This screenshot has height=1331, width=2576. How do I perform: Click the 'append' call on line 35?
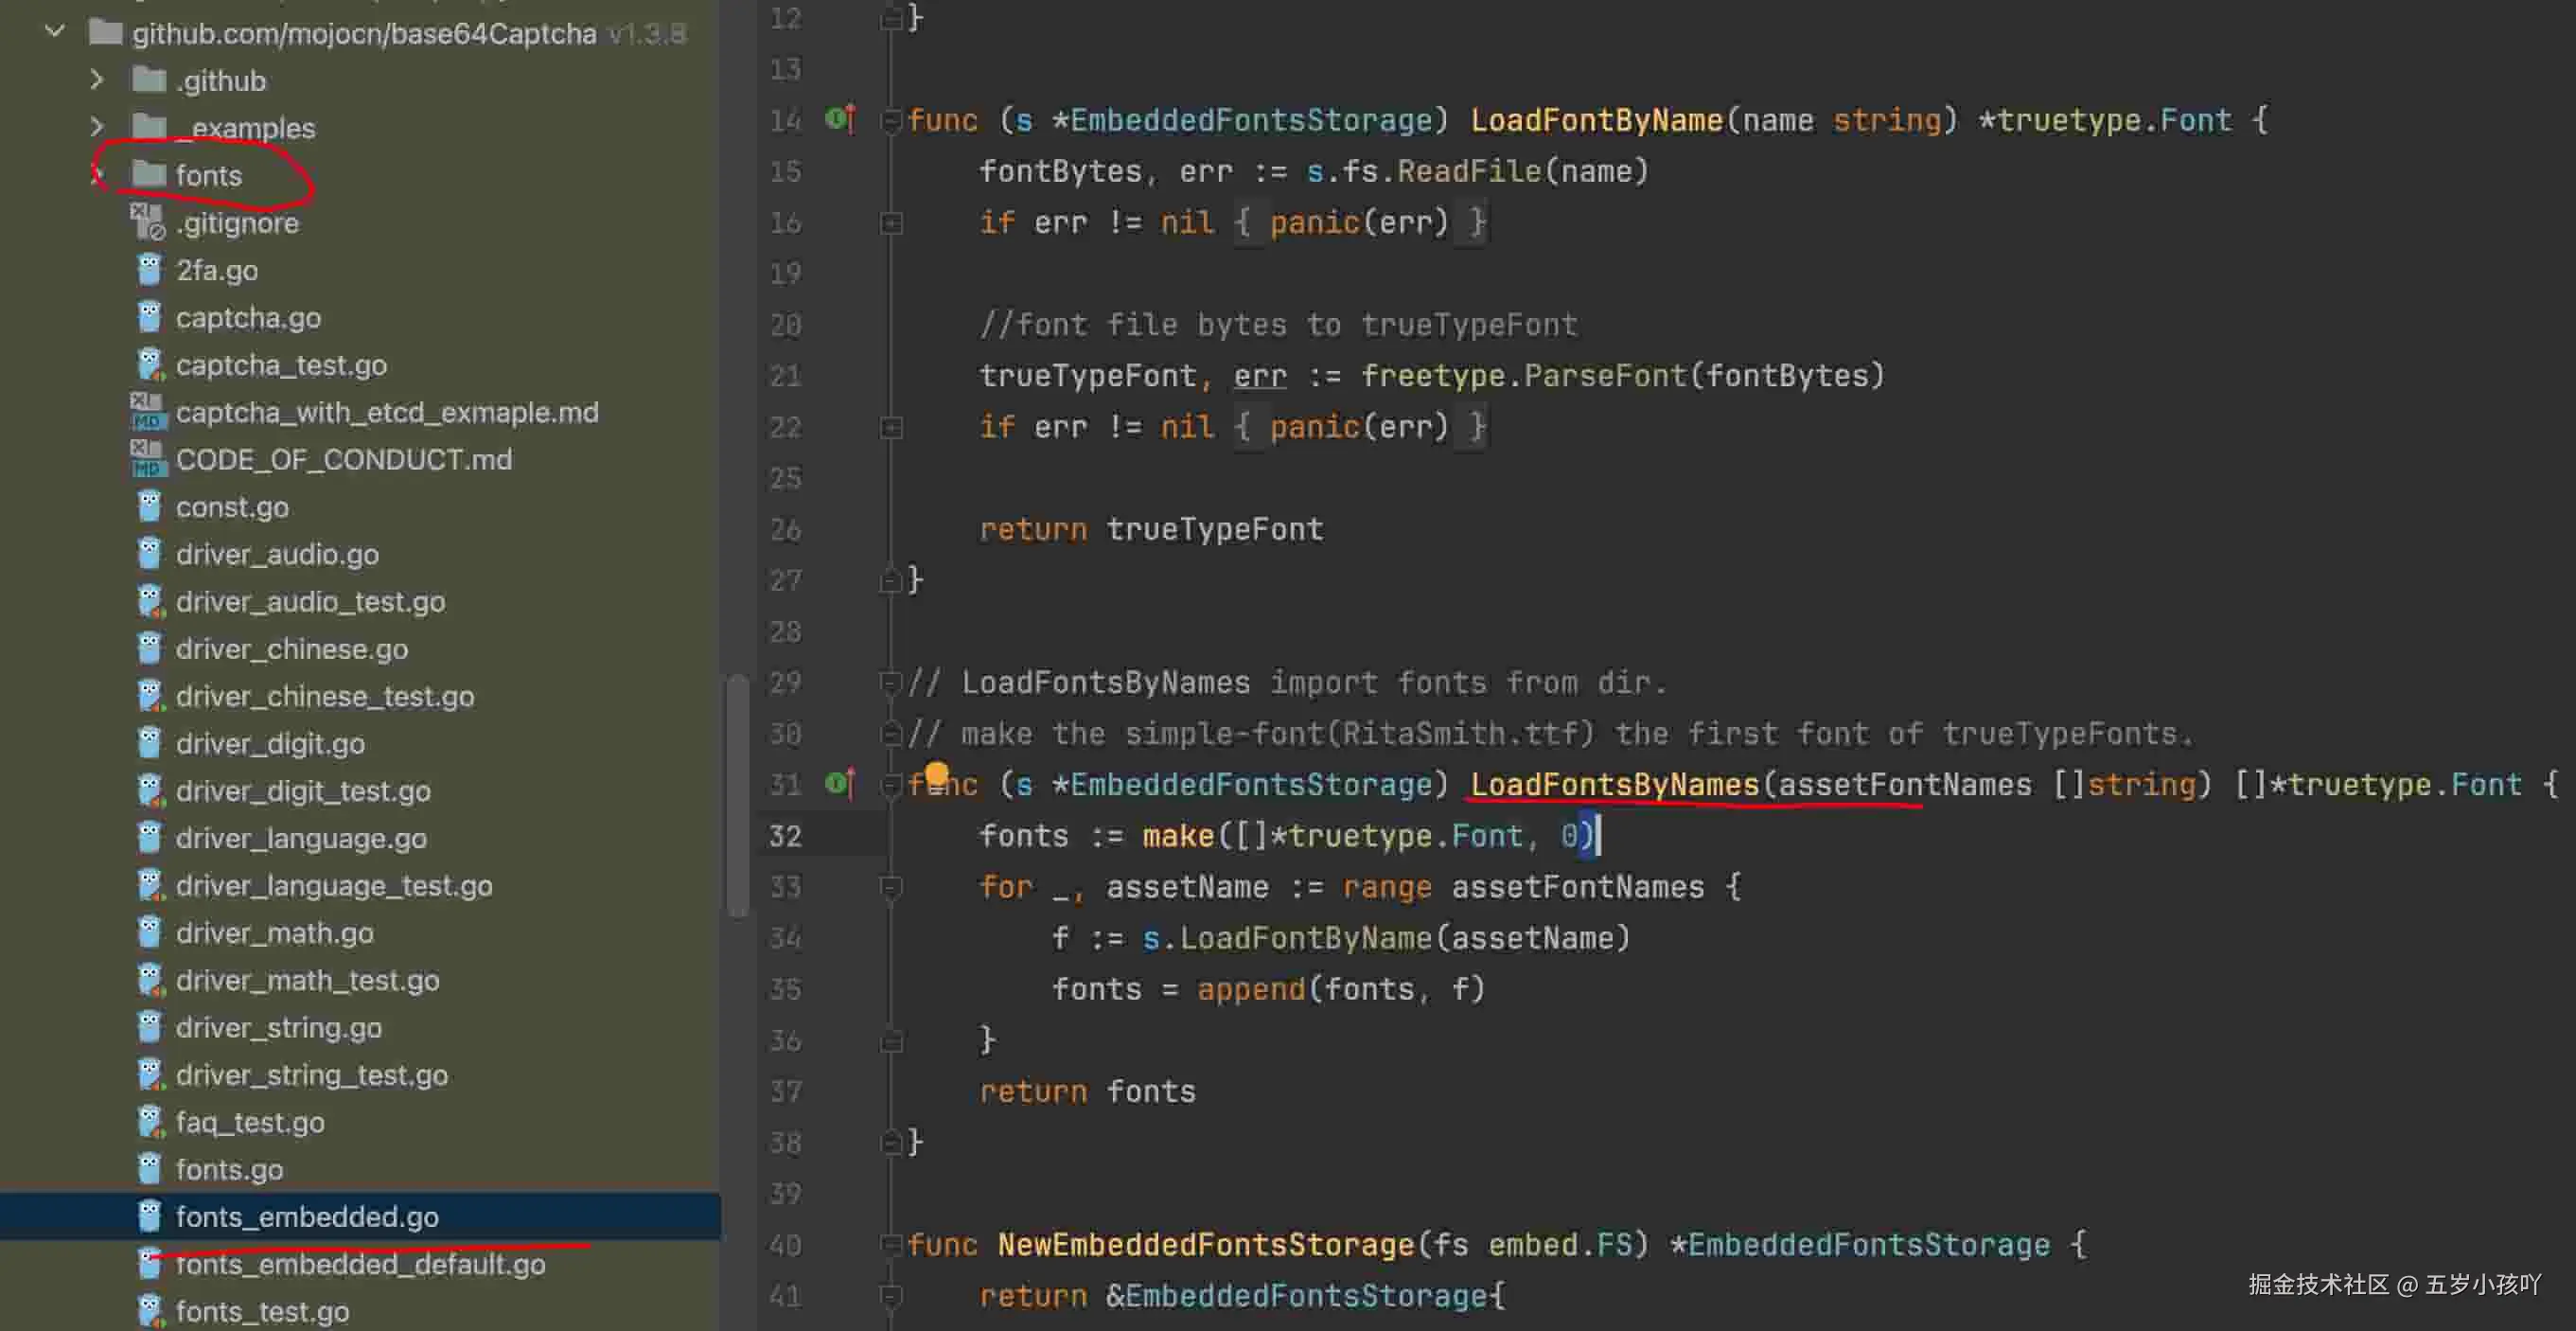pyautogui.click(x=1250, y=988)
